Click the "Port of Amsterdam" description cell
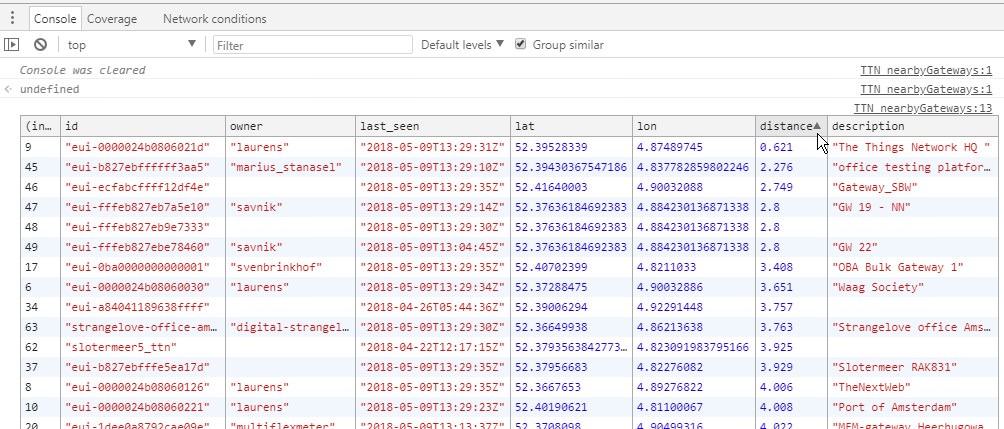The image size is (1004, 429). (x=912, y=407)
